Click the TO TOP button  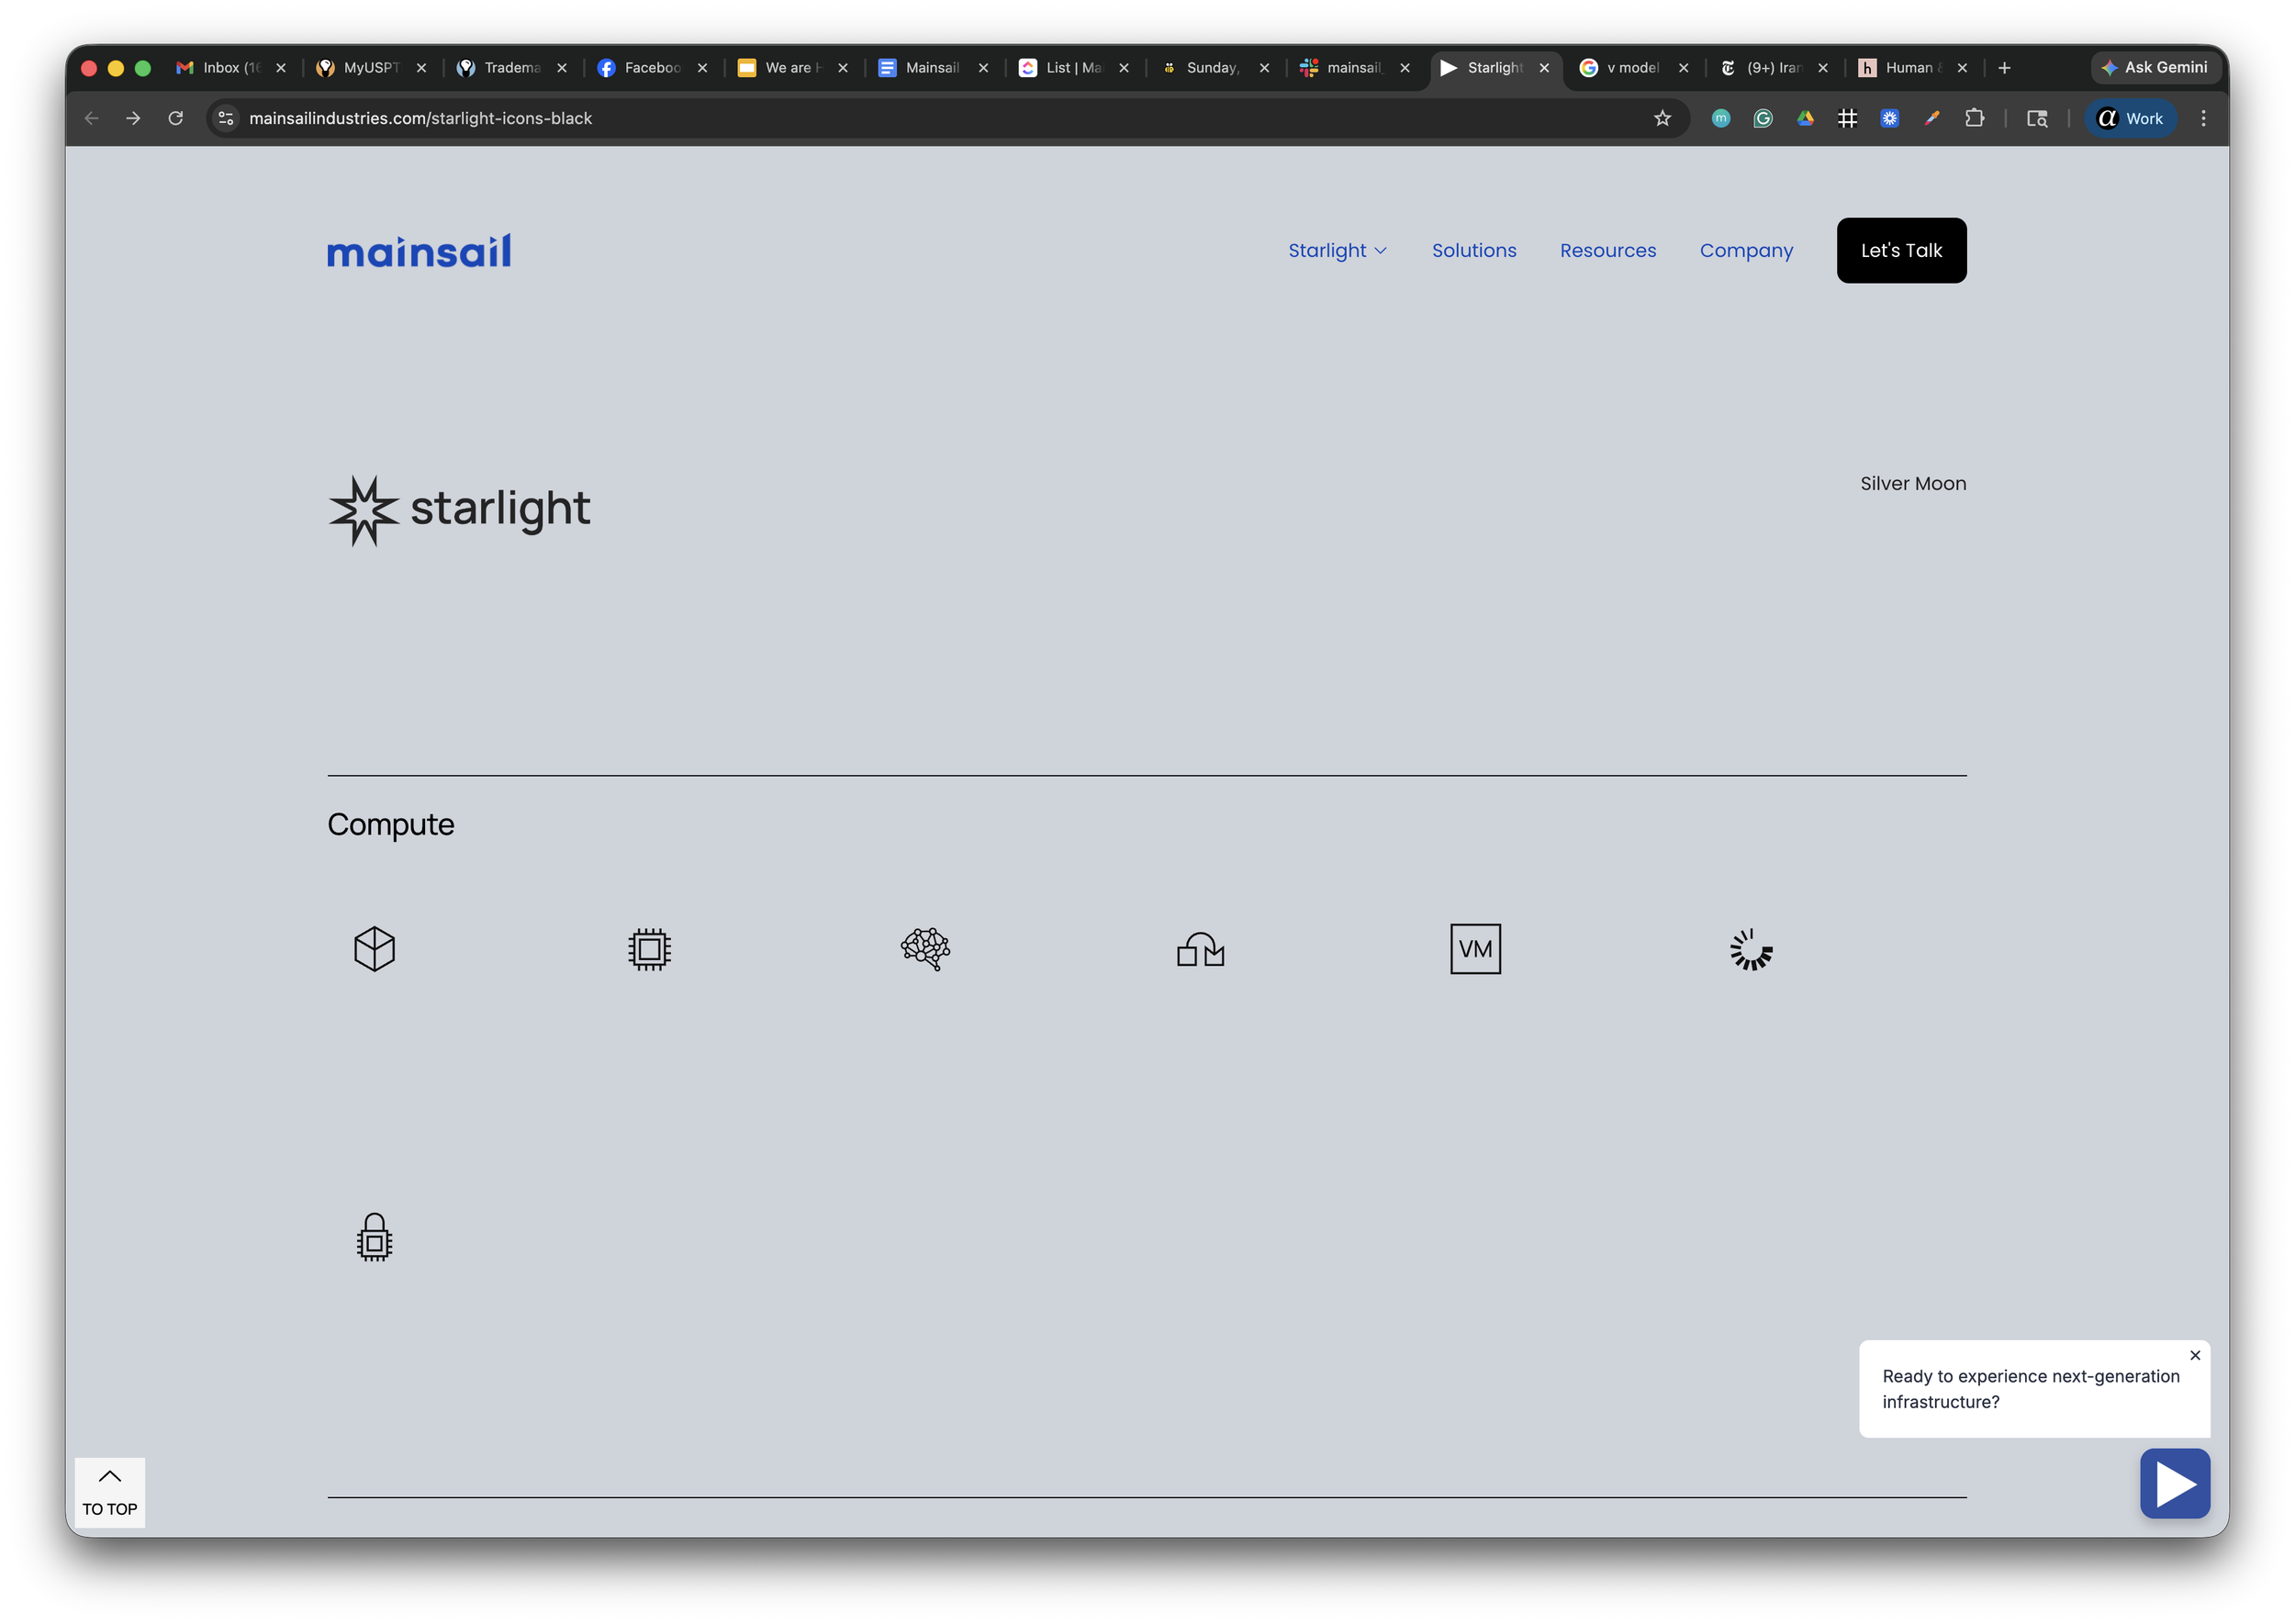click(x=110, y=1491)
